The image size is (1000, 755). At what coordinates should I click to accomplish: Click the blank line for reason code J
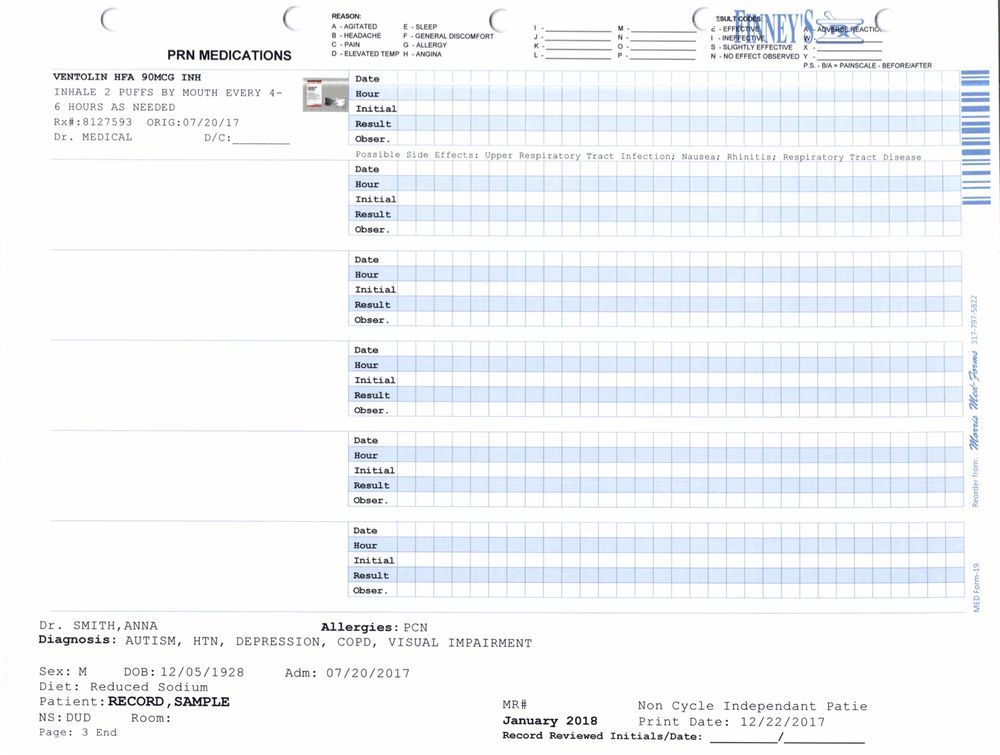578,38
